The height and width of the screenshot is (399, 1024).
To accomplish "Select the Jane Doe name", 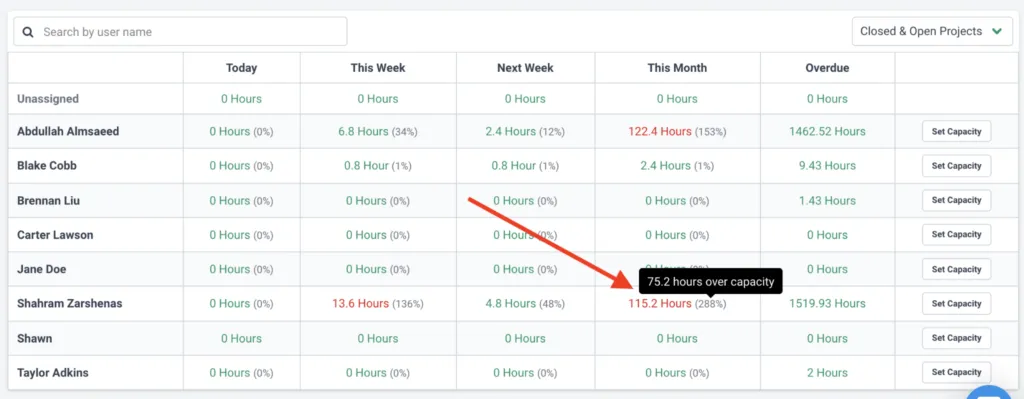I will click(41, 269).
